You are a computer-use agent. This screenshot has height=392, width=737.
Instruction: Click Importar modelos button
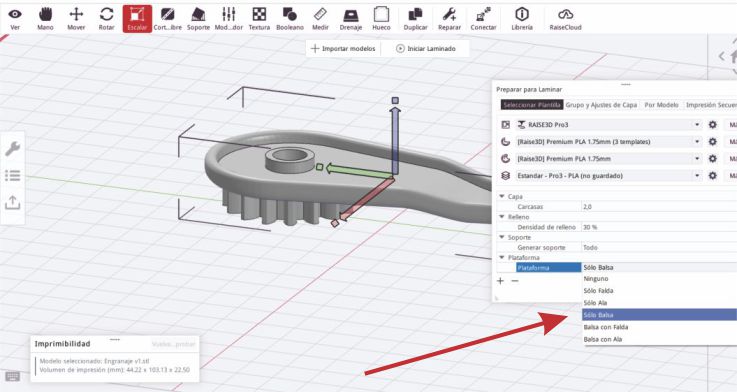pos(344,48)
